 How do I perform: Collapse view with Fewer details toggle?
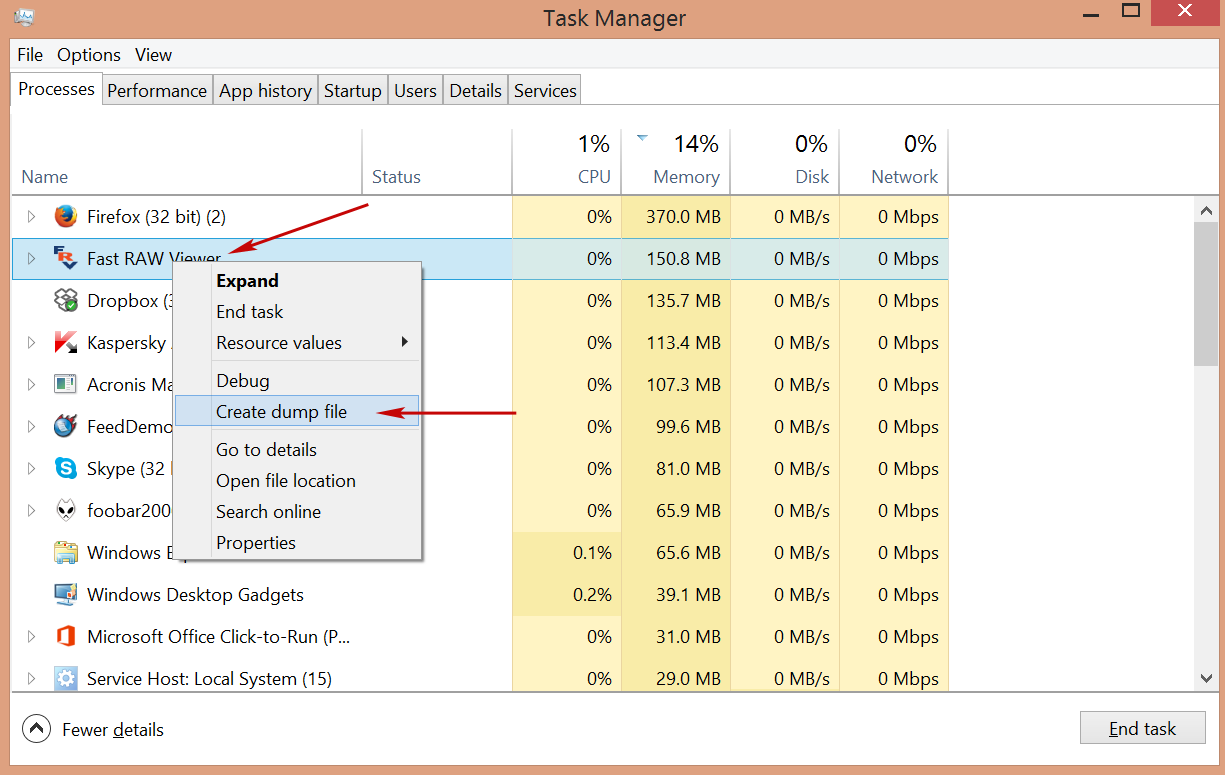pos(36,729)
